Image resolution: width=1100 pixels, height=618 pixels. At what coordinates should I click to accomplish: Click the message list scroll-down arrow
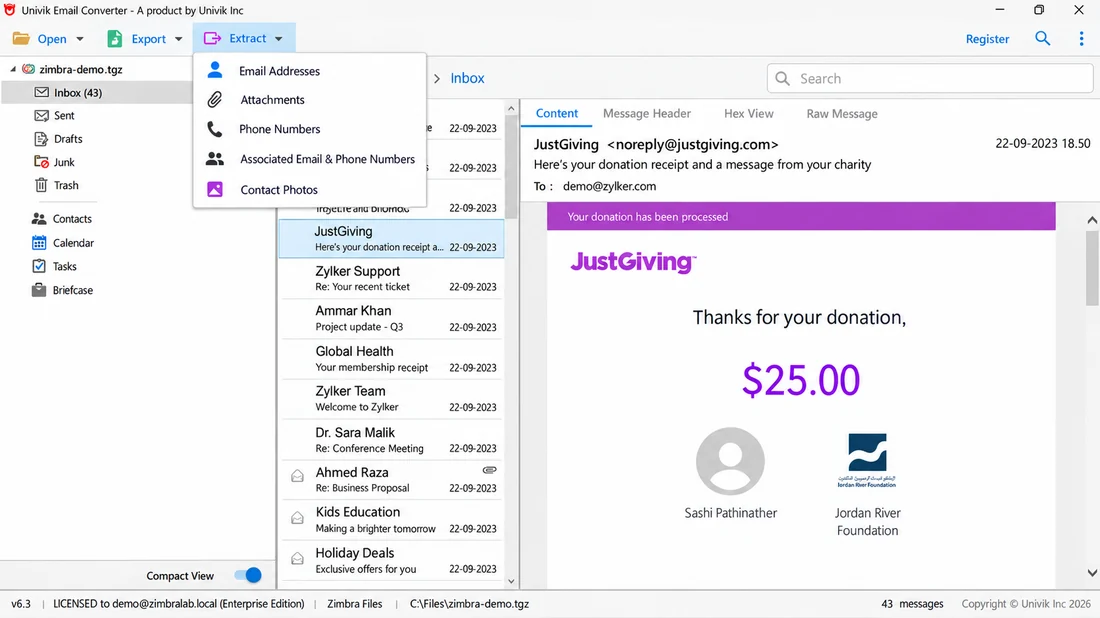click(511, 582)
